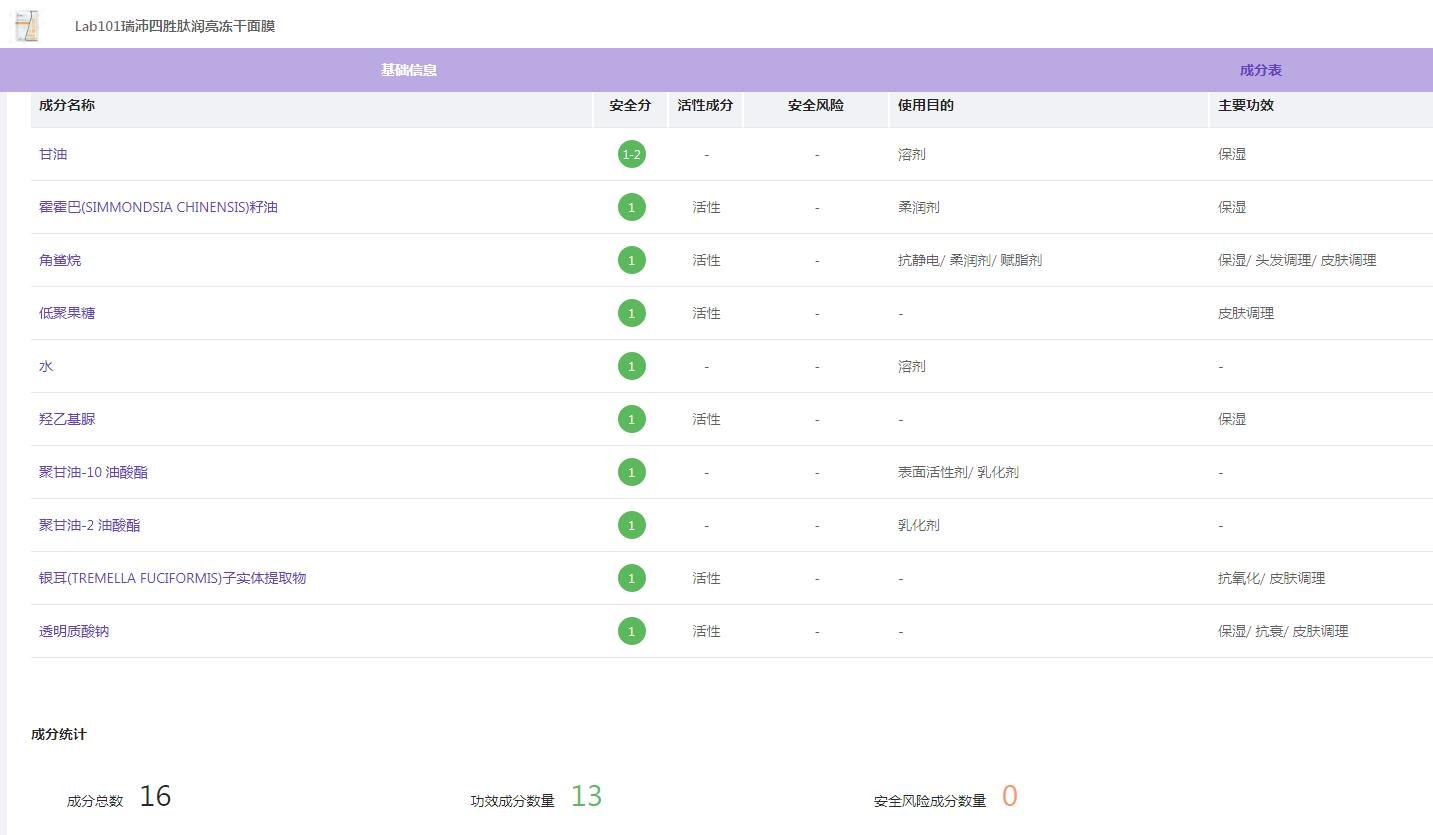Click the safety score badge for 透明质酸钠
1433x835 pixels.
[x=631, y=631]
